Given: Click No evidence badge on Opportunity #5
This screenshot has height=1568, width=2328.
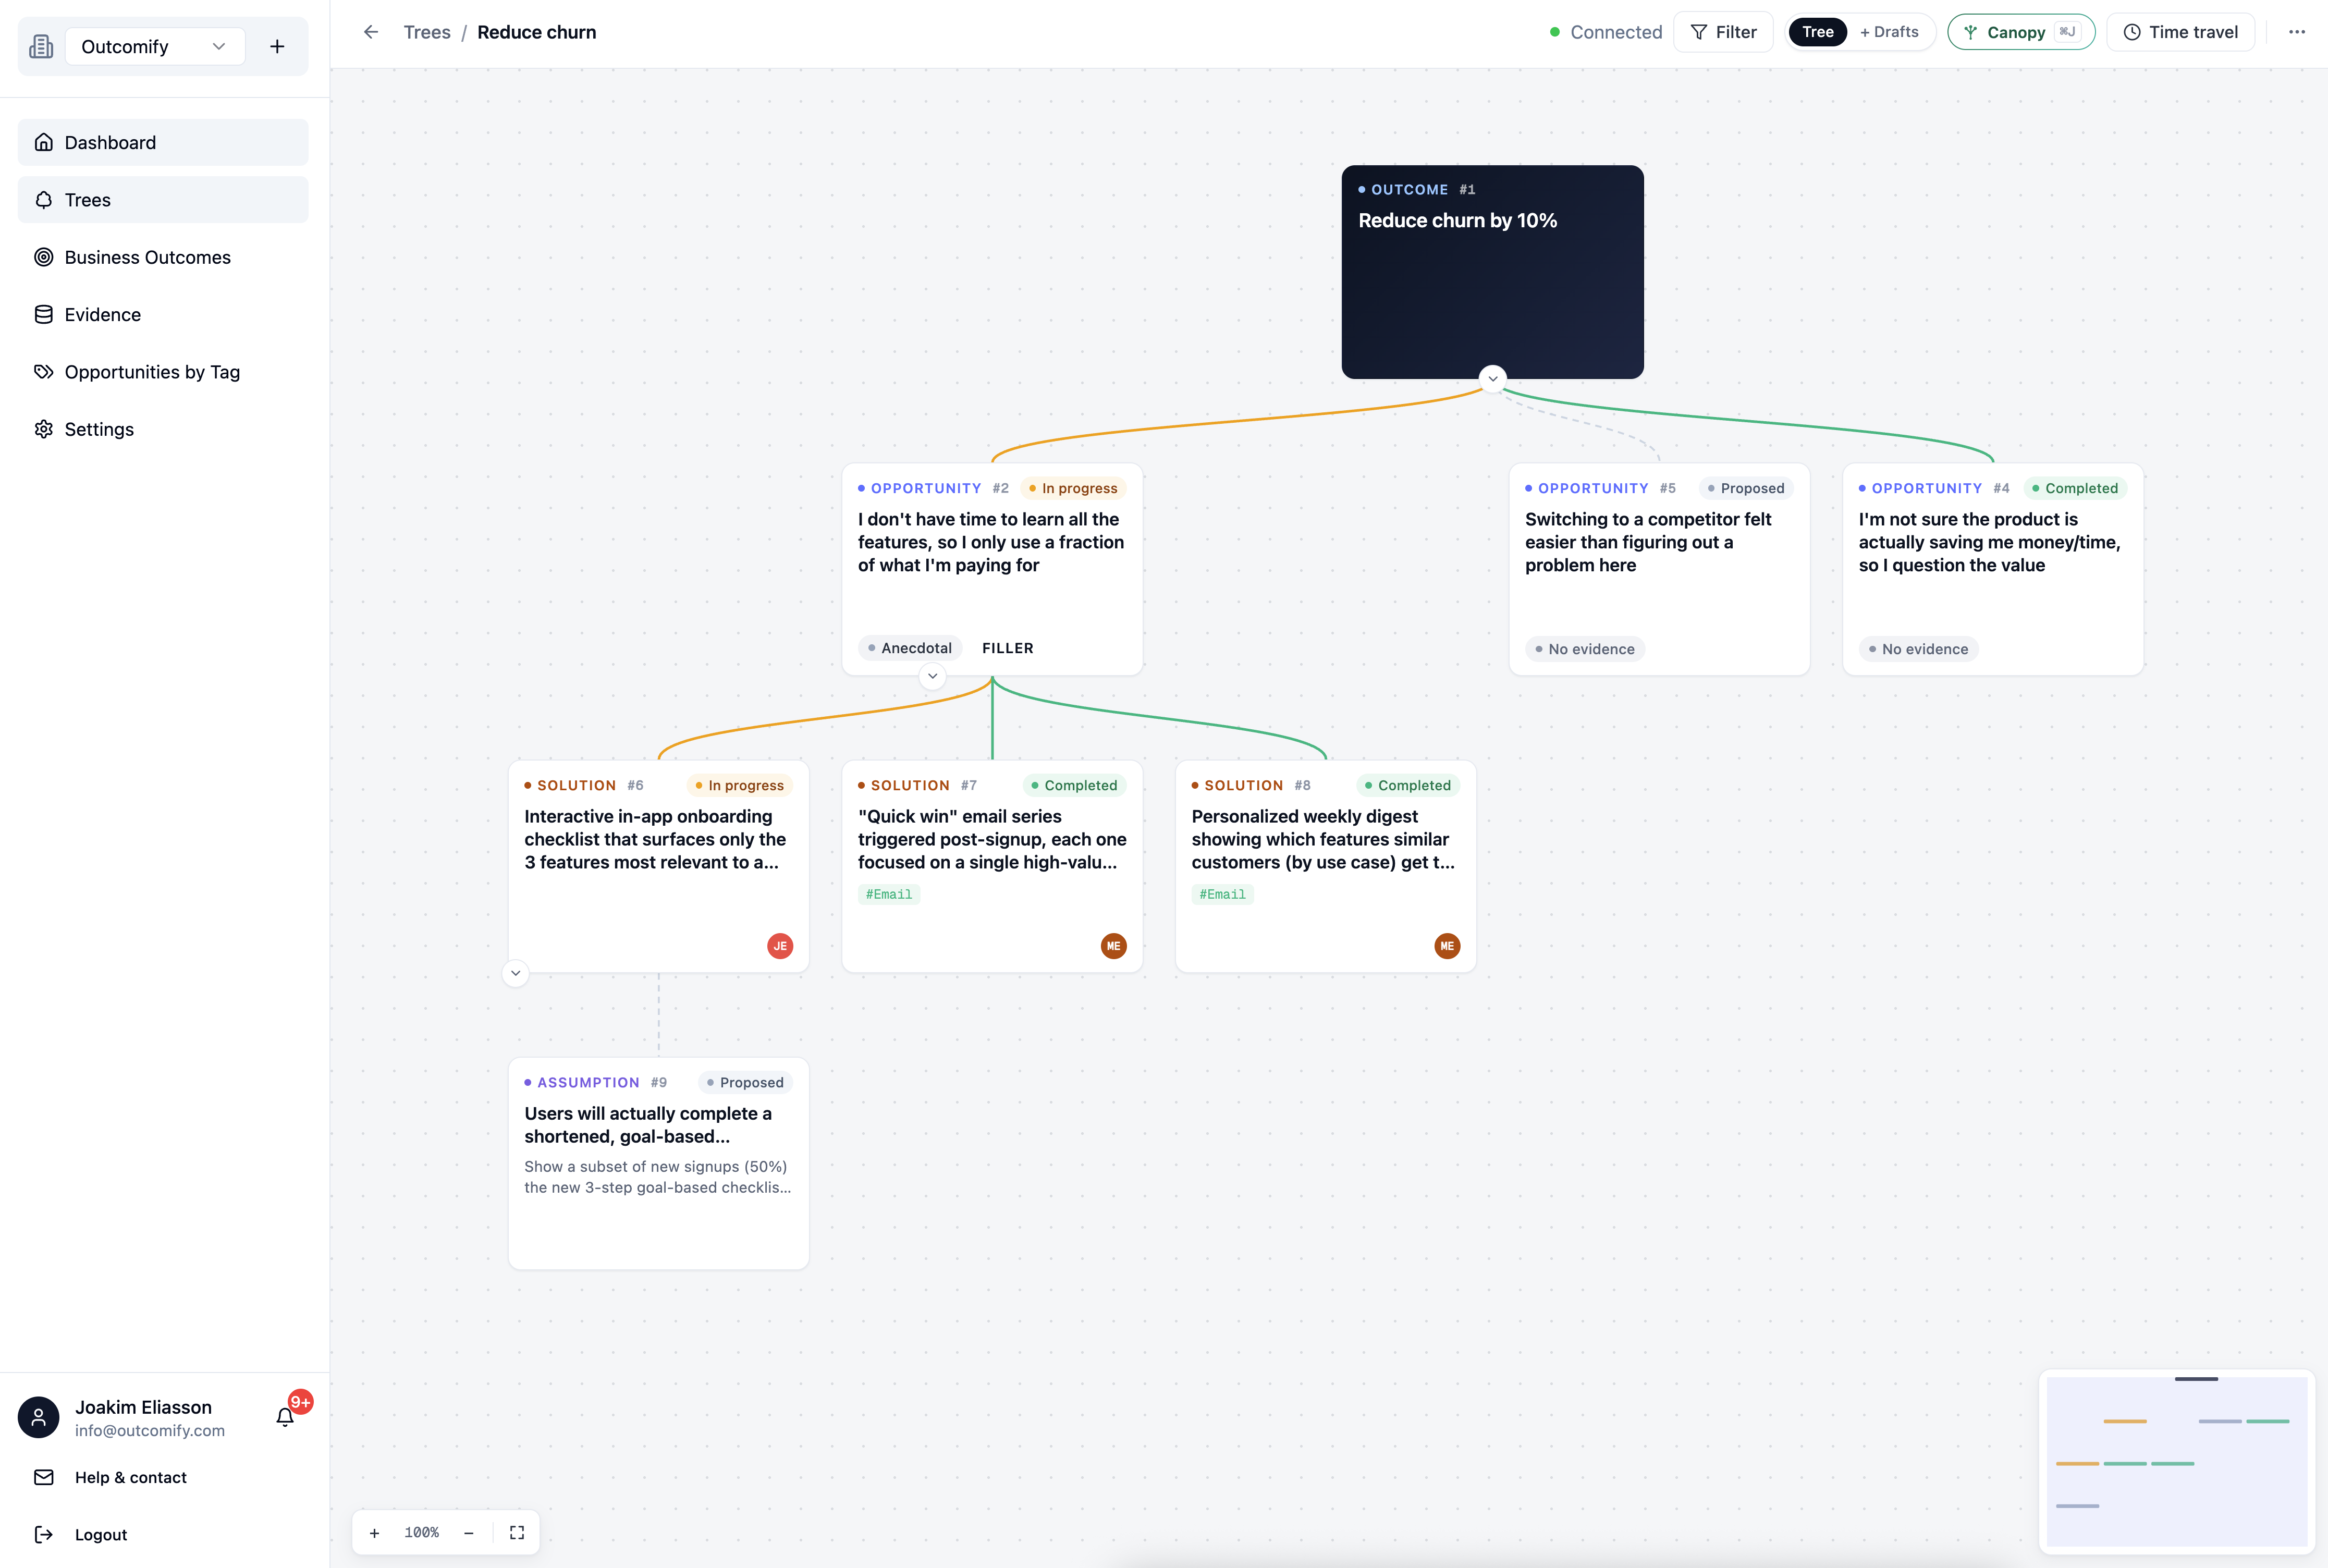Looking at the screenshot, I should 1585,649.
